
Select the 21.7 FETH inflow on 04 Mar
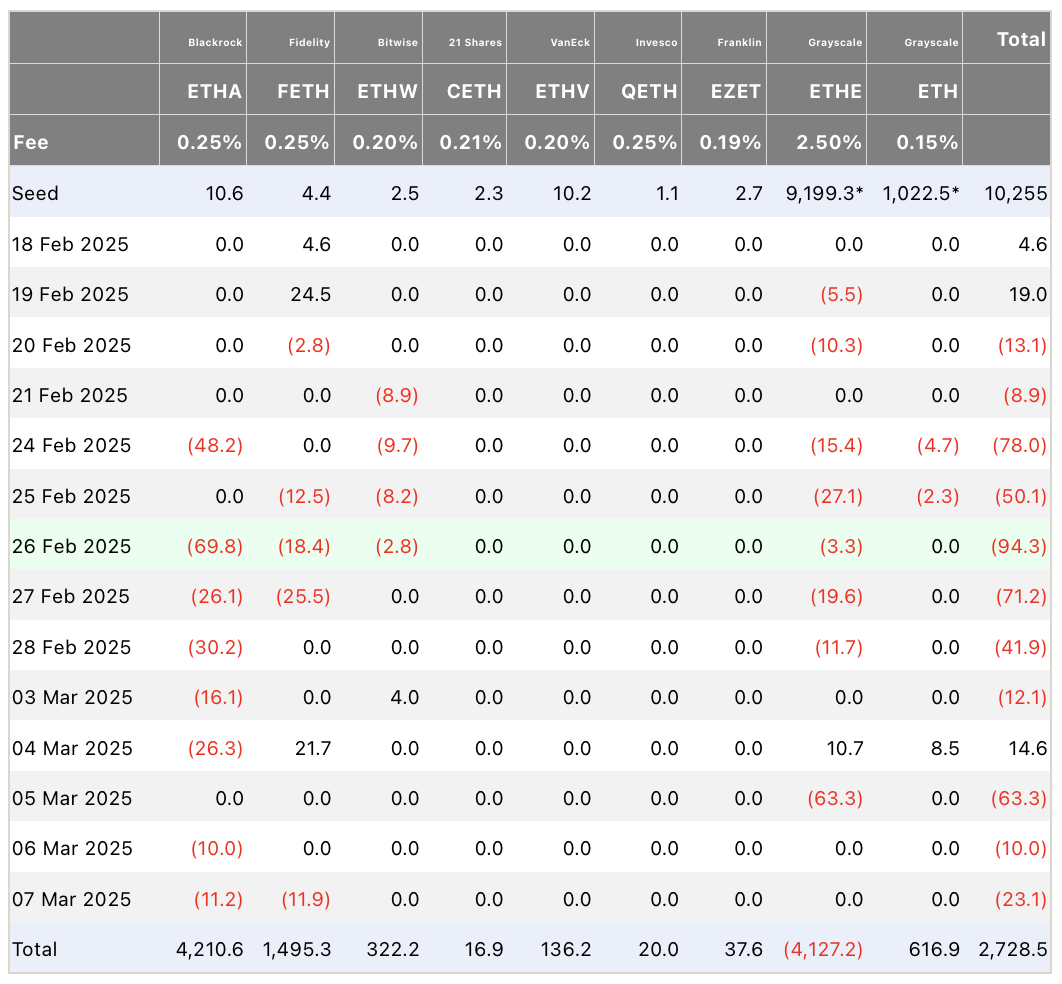coord(312,748)
